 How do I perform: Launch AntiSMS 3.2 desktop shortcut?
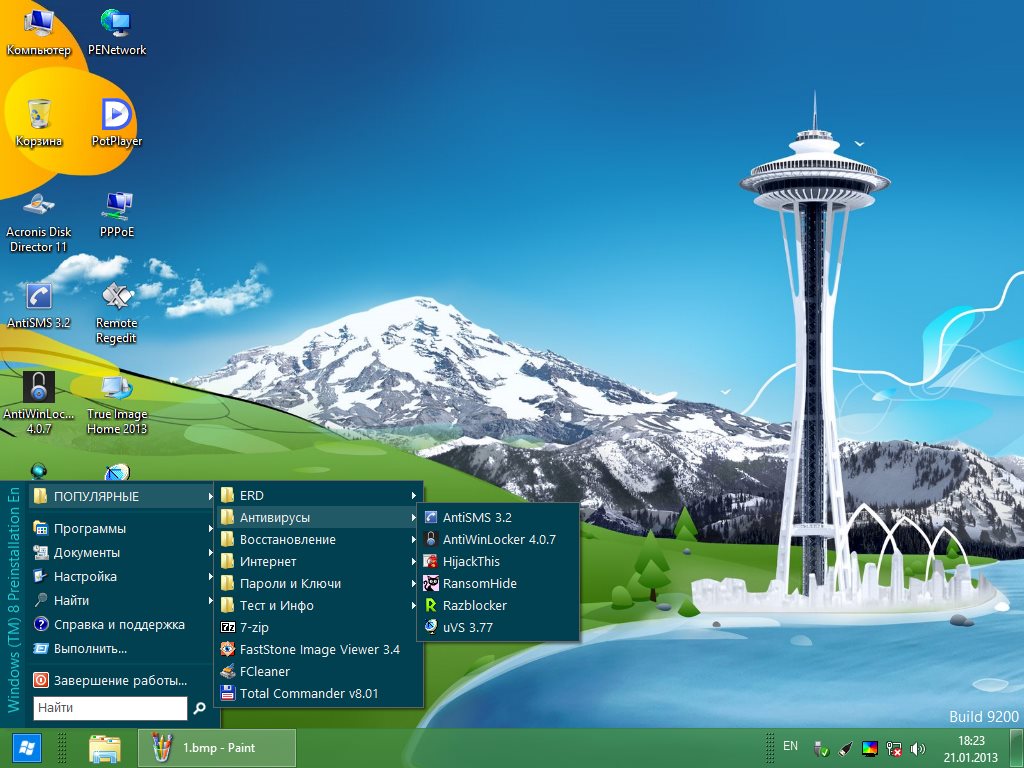point(39,305)
